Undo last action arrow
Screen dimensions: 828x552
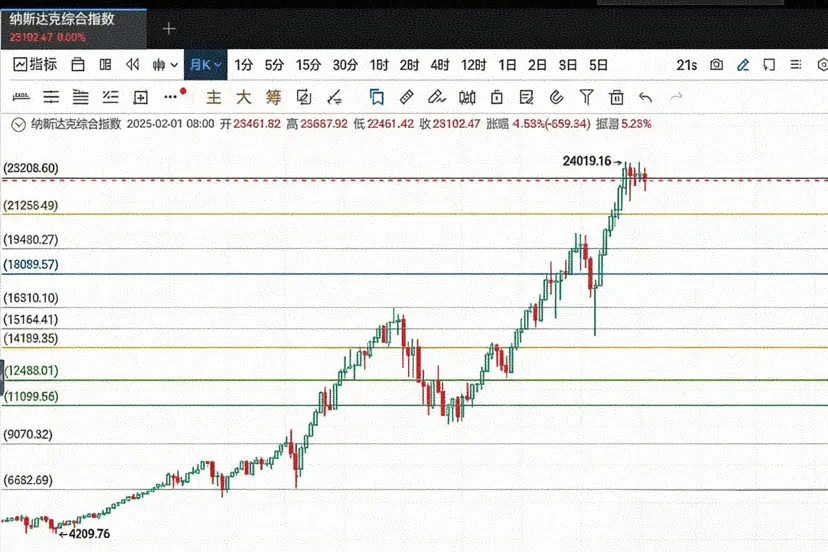645,97
